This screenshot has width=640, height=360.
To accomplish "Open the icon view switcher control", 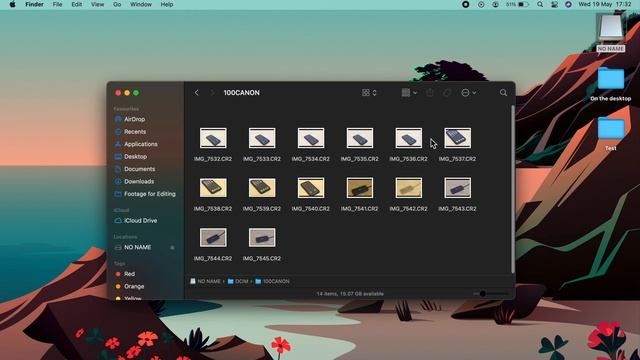I will (369, 93).
